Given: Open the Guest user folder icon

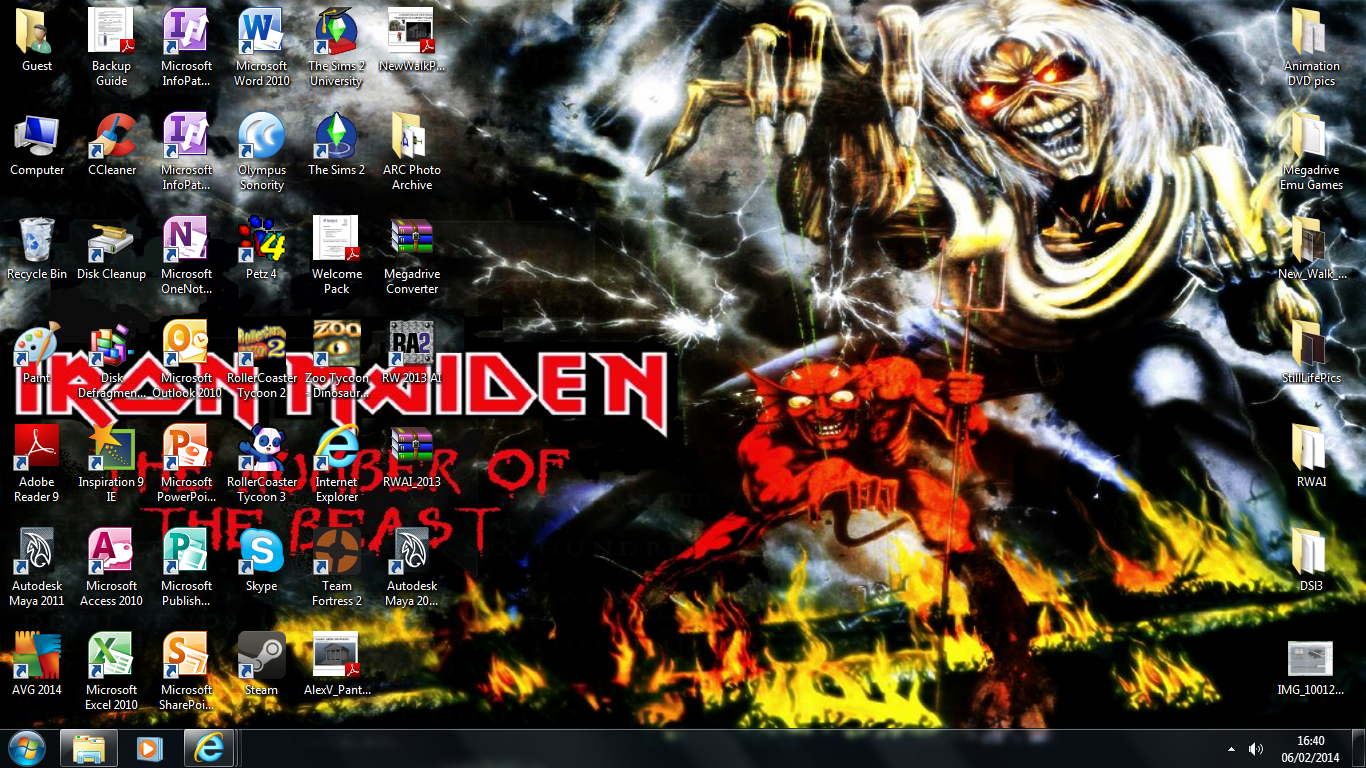Looking at the screenshot, I should tap(37, 42).
